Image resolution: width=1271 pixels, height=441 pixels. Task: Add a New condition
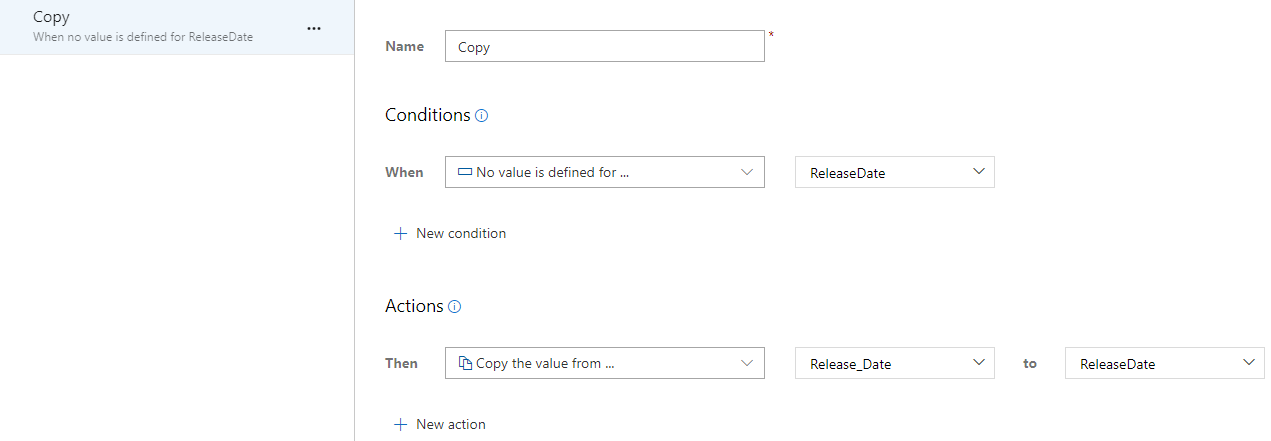(460, 233)
